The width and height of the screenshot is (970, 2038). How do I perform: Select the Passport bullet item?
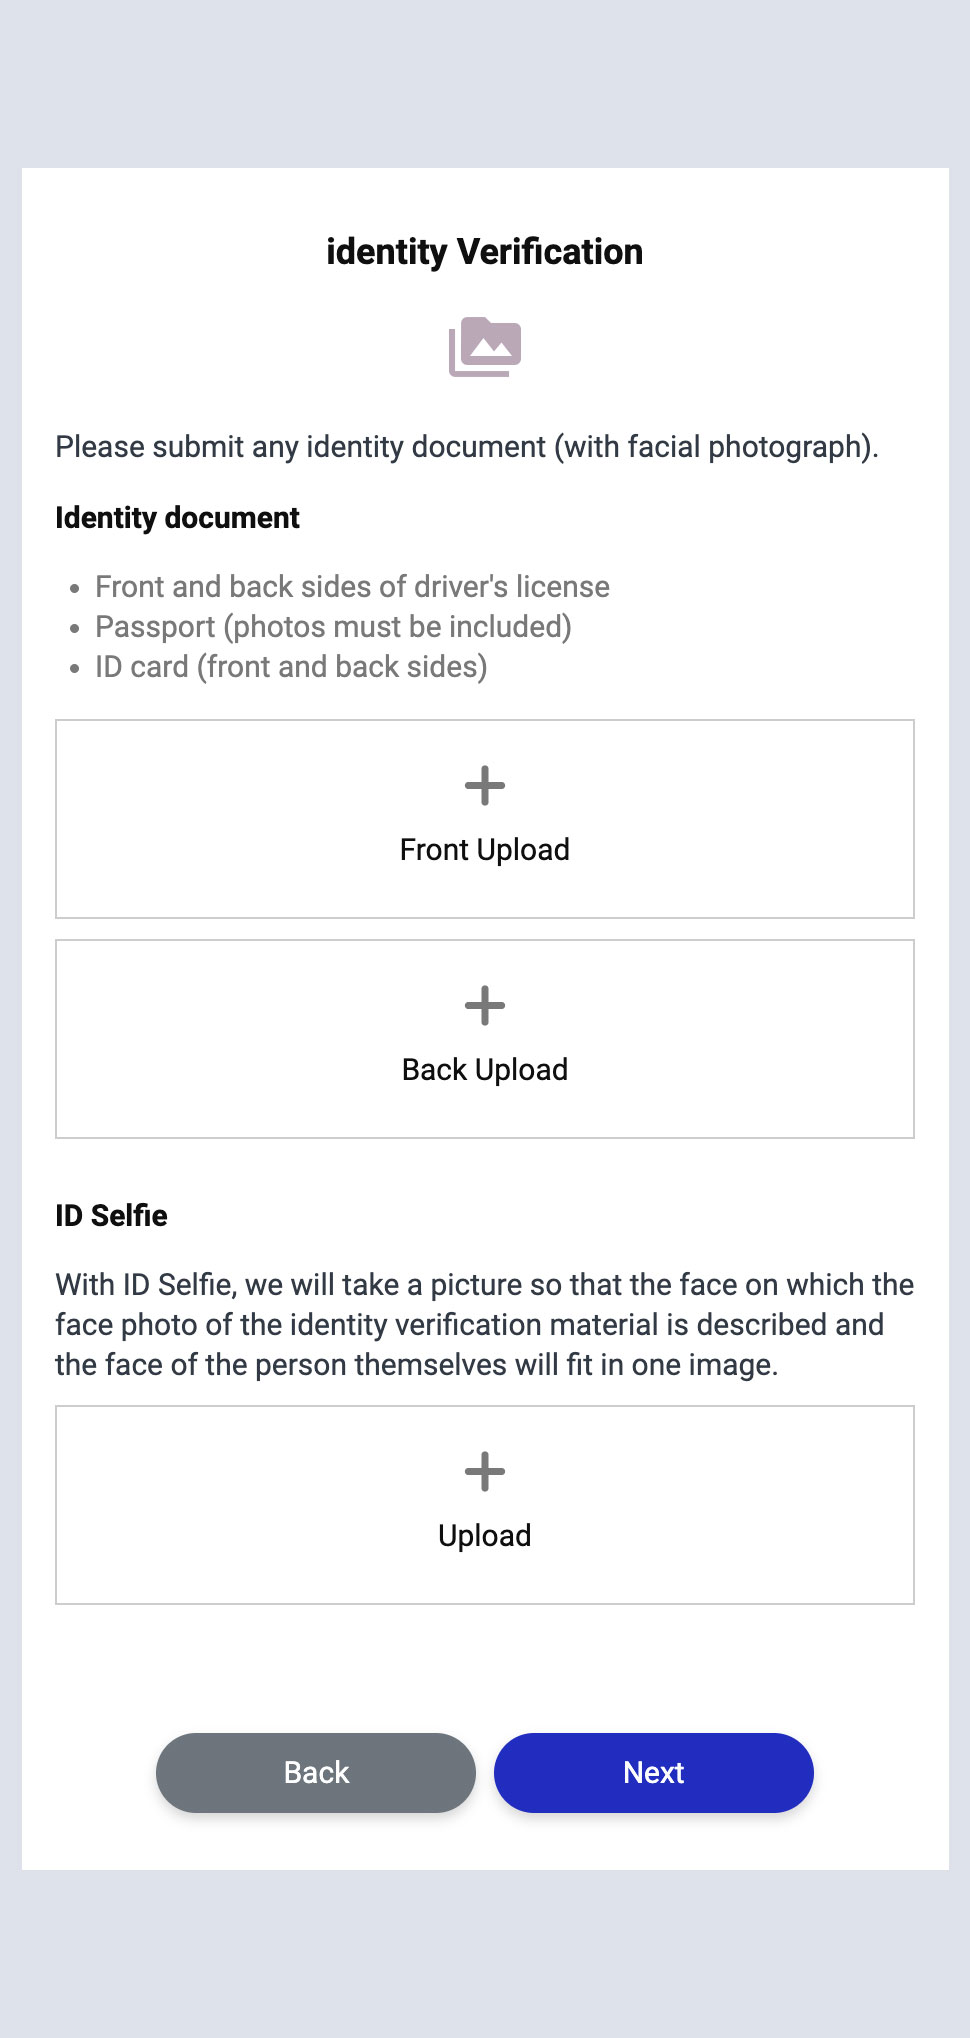click(x=333, y=627)
